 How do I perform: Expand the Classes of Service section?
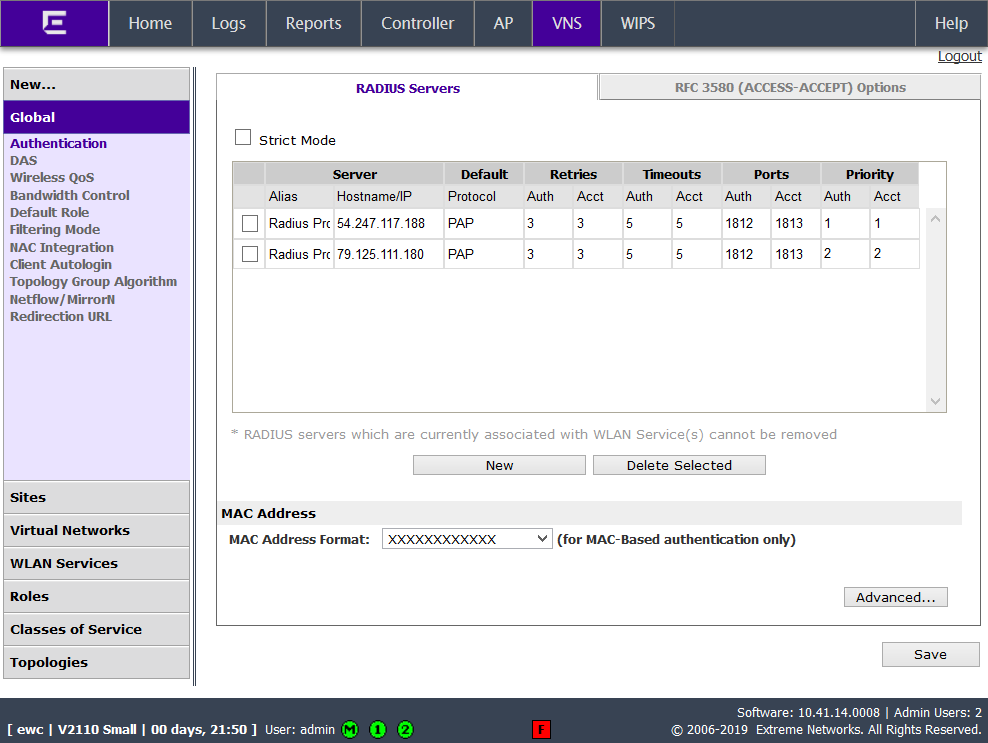[96, 630]
